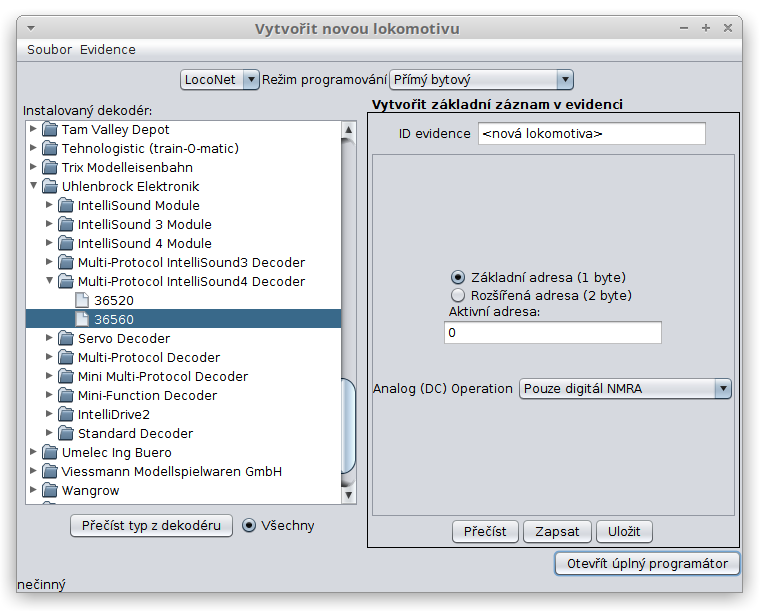Open the Evidence menu
Screen dimensions: 760x611
(108, 50)
